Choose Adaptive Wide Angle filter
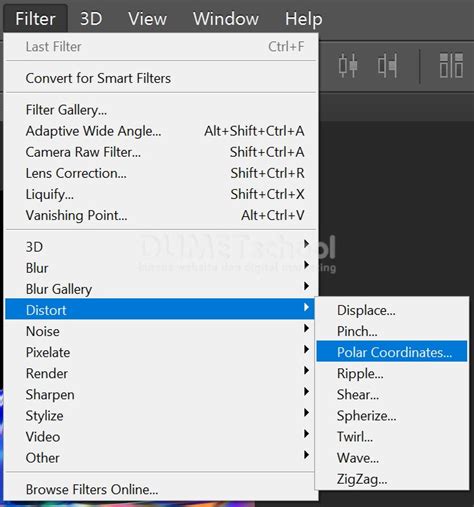 [160, 131]
